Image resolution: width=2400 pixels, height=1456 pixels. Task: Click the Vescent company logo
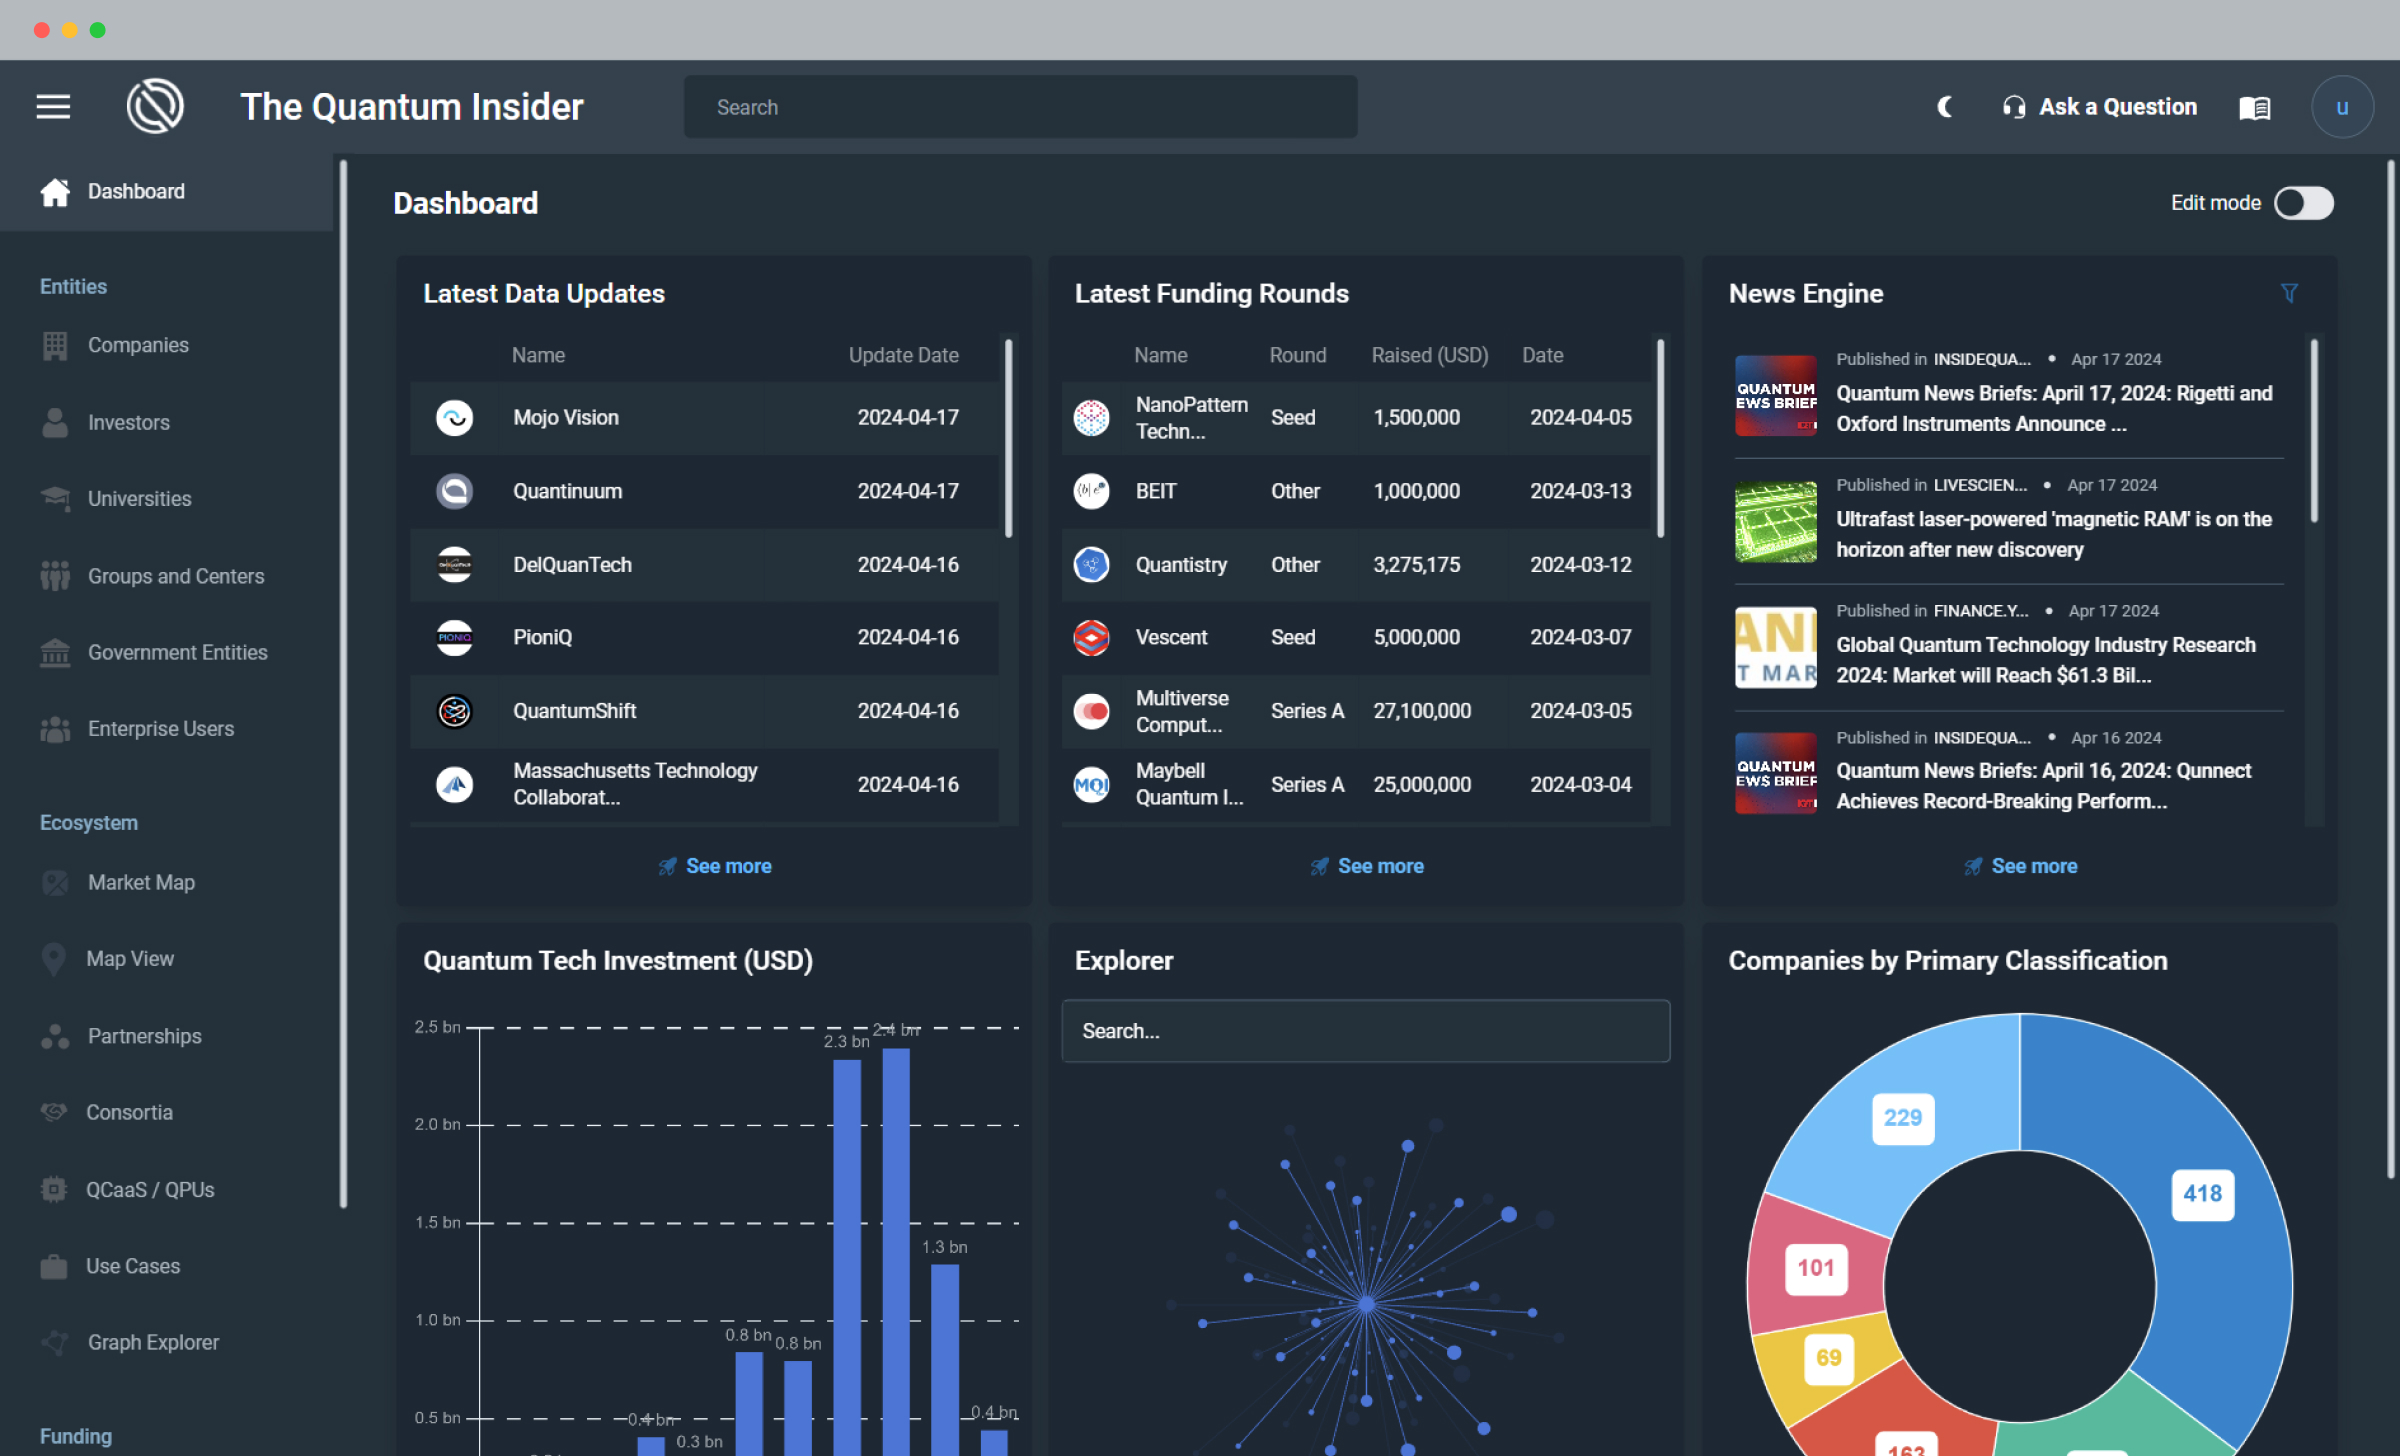pyautogui.click(x=1091, y=638)
